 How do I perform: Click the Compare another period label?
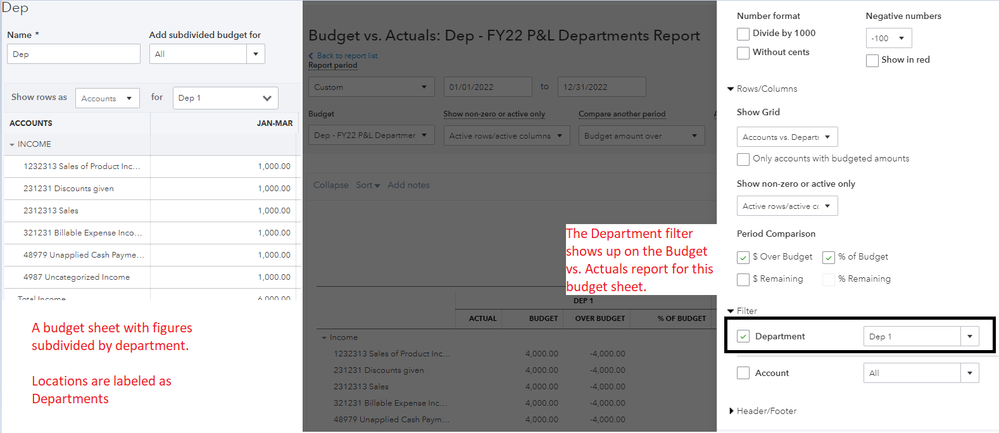tap(622, 114)
